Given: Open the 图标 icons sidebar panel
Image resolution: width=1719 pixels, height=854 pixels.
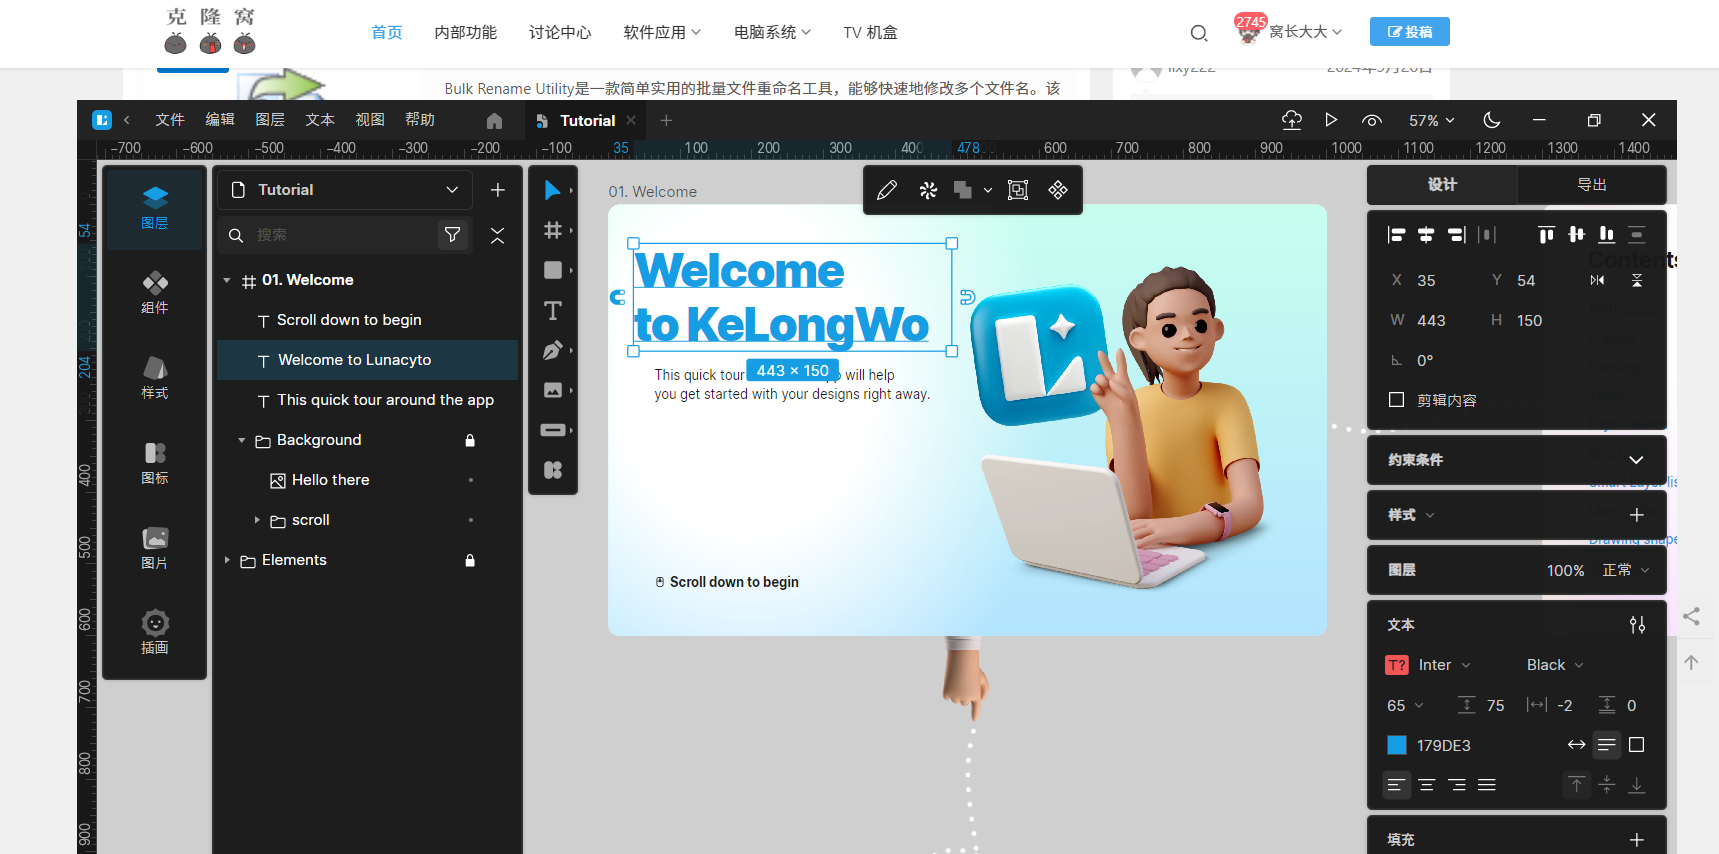Looking at the screenshot, I should [x=155, y=463].
